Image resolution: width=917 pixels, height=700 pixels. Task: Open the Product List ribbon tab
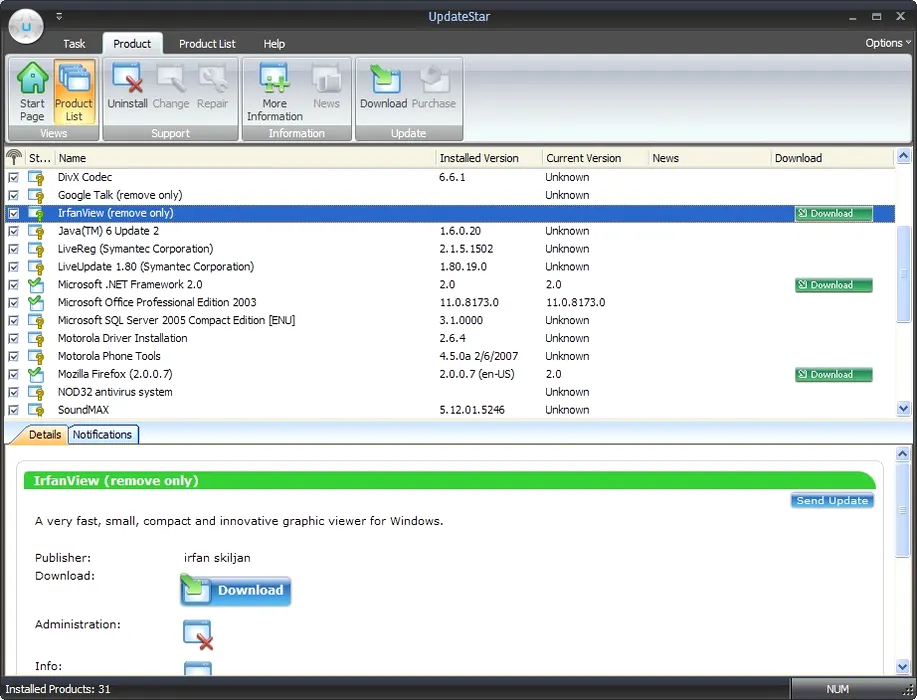[x=207, y=44]
